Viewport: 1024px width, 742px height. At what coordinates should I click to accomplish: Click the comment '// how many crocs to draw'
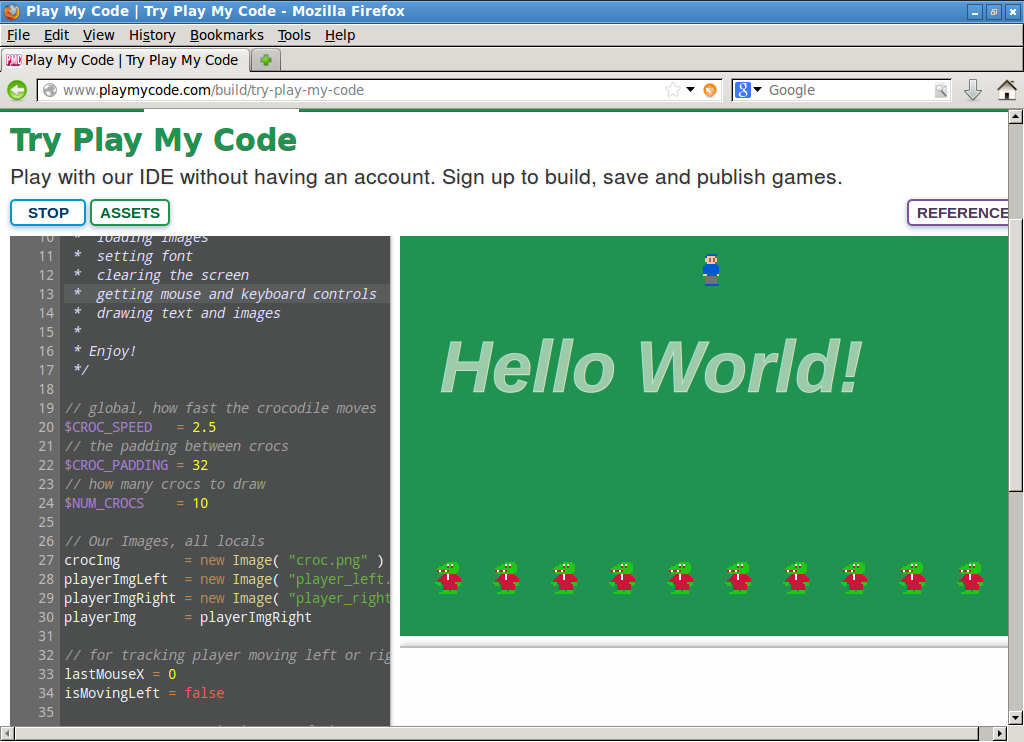point(165,484)
